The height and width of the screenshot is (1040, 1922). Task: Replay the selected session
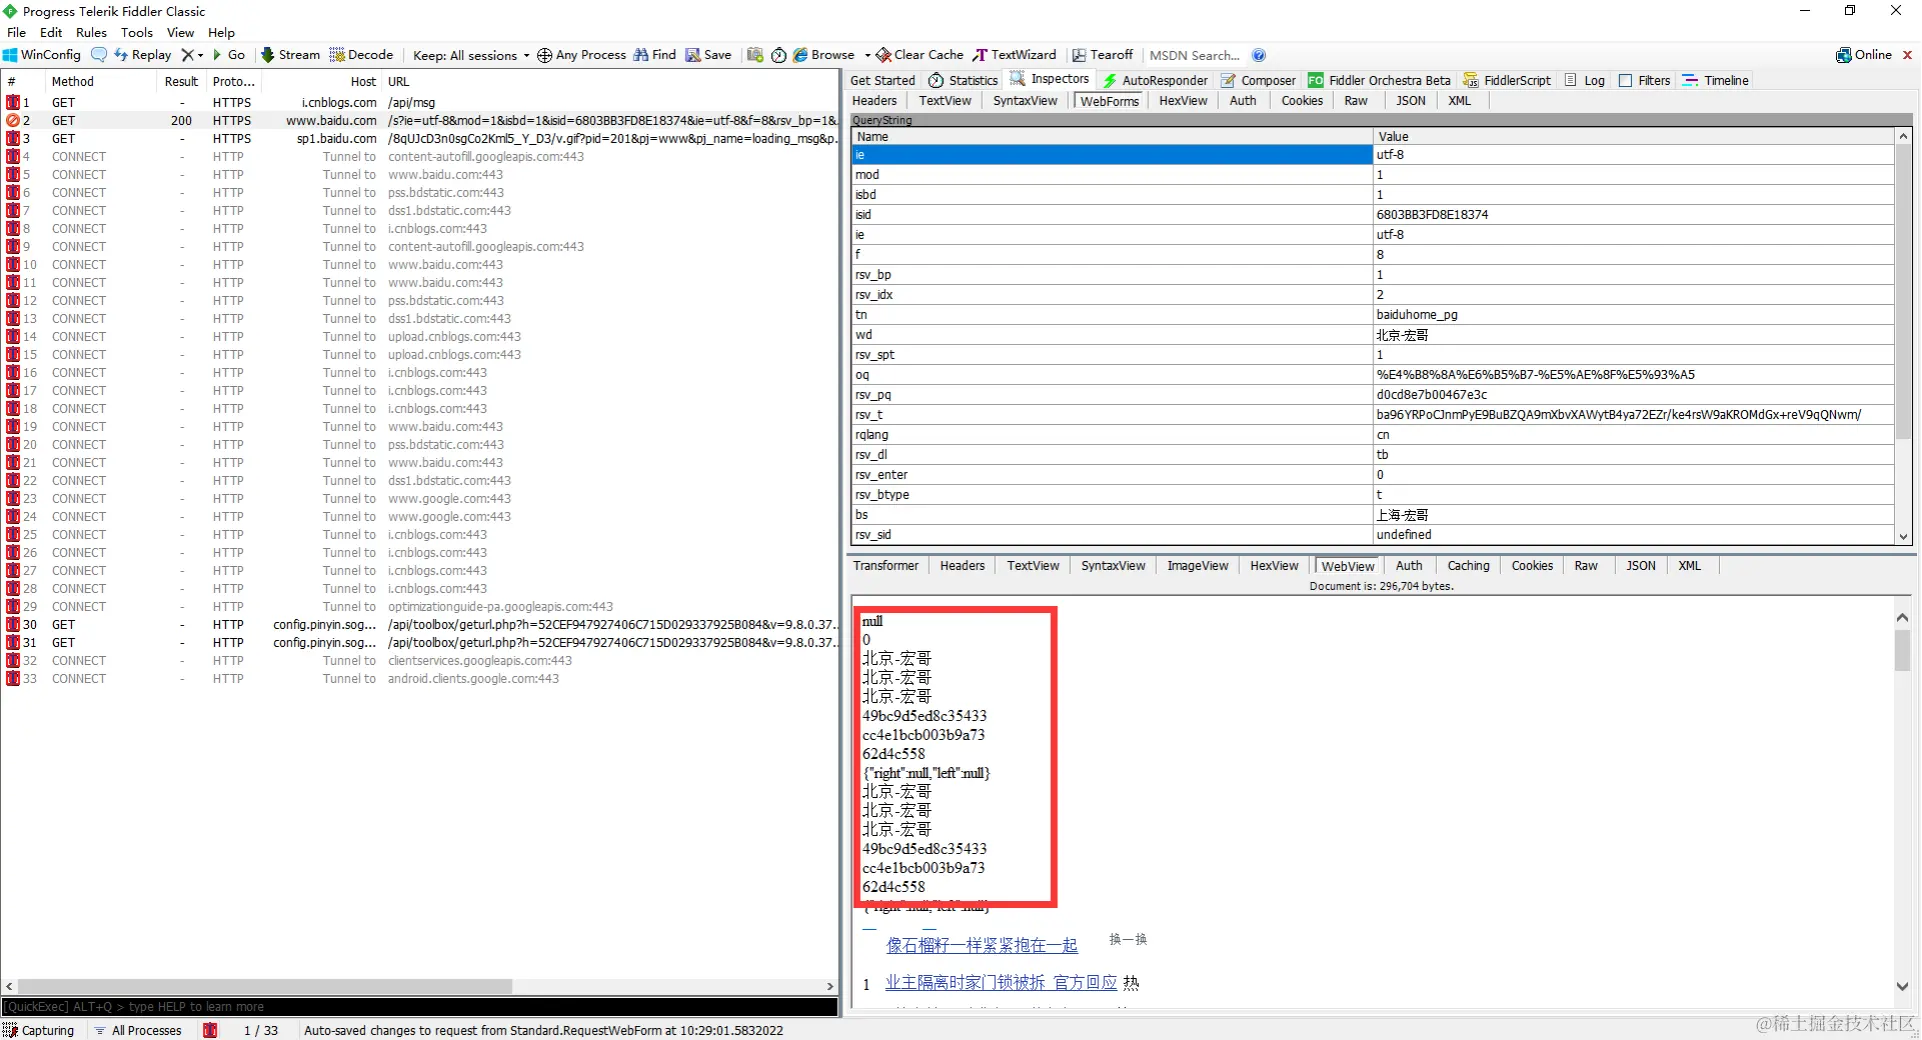[143, 55]
